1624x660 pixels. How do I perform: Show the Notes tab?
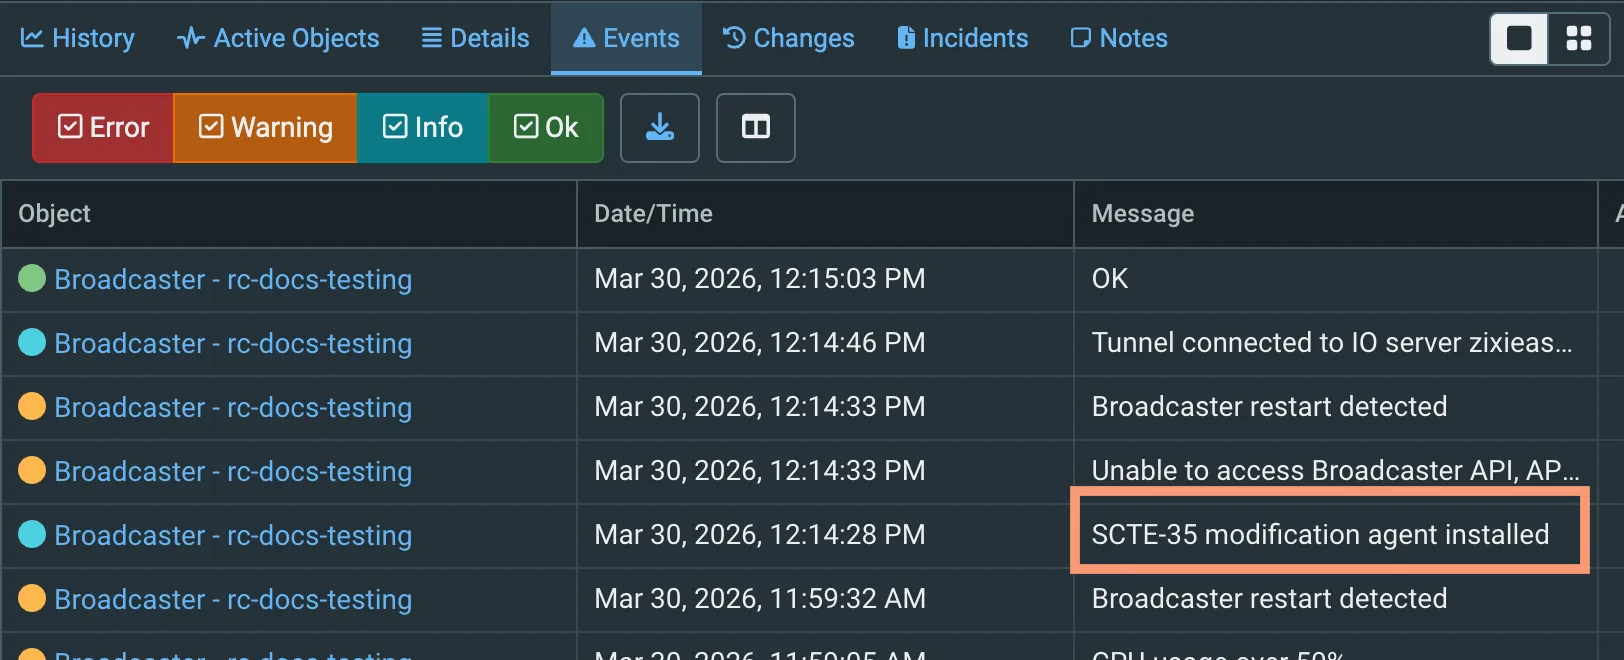click(1118, 38)
